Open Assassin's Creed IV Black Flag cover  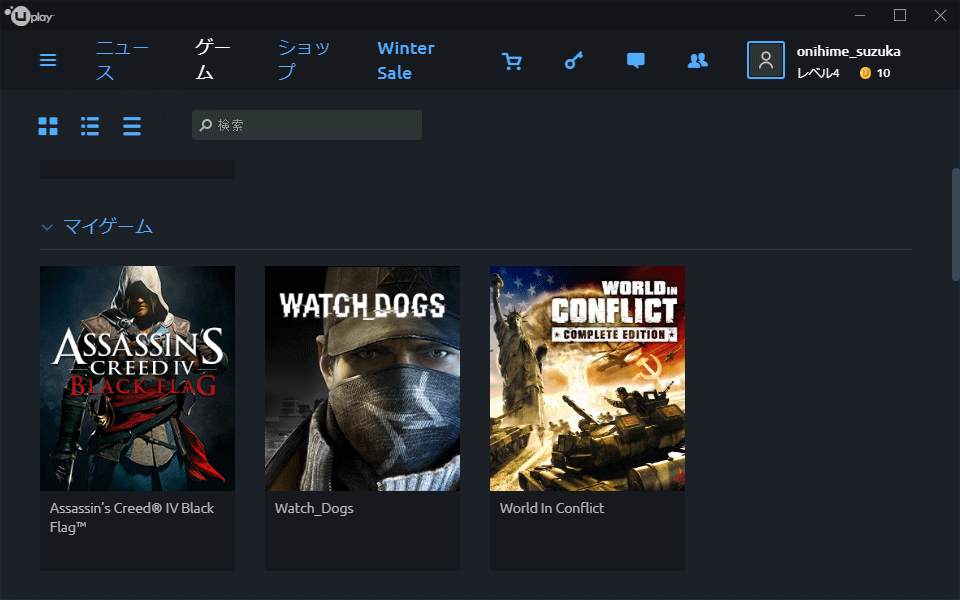coord(137,378)
